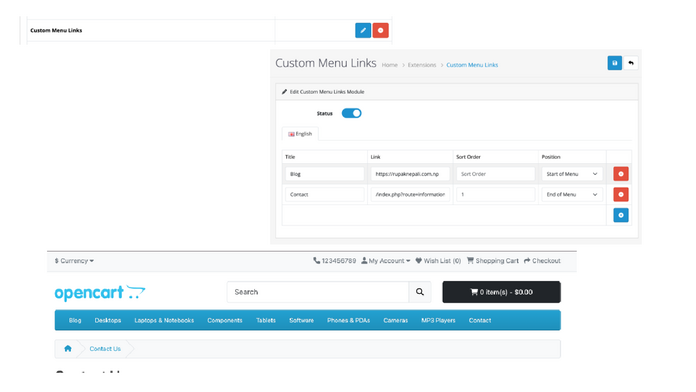Open the Phones & PDAs menu item
The width and height of the screenshot is (696, 392).
(x=348, y=320)
